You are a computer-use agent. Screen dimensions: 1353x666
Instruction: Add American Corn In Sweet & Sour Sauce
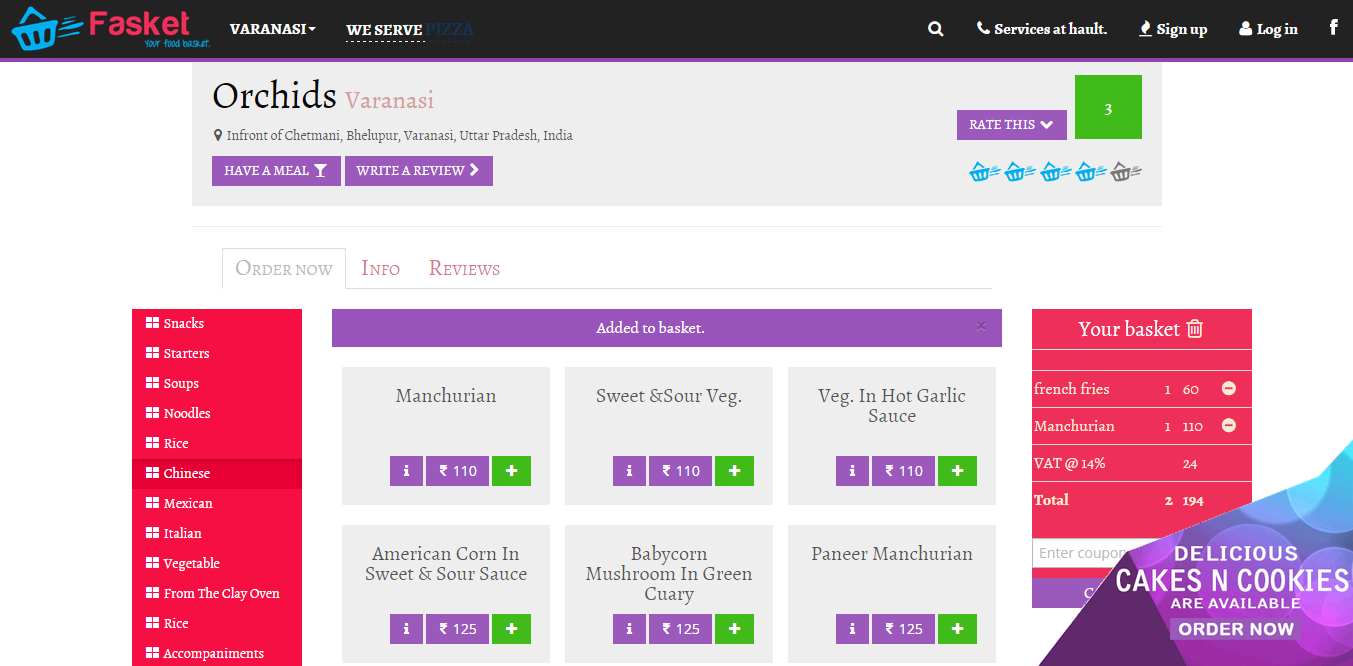pos(511,629)
